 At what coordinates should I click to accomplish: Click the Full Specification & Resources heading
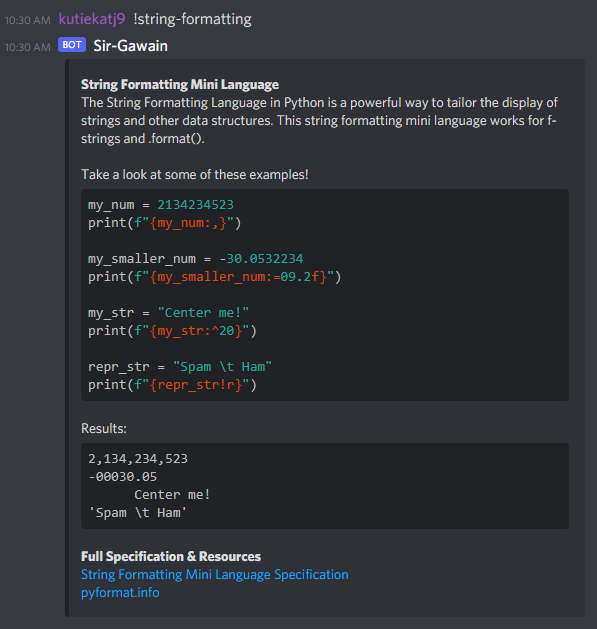[171, 556]
